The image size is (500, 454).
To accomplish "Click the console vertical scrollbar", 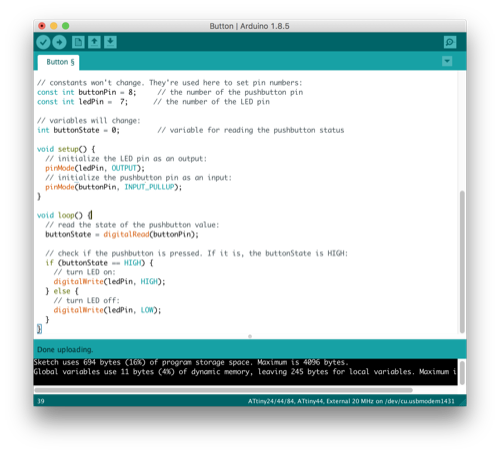I will [462, 373].
